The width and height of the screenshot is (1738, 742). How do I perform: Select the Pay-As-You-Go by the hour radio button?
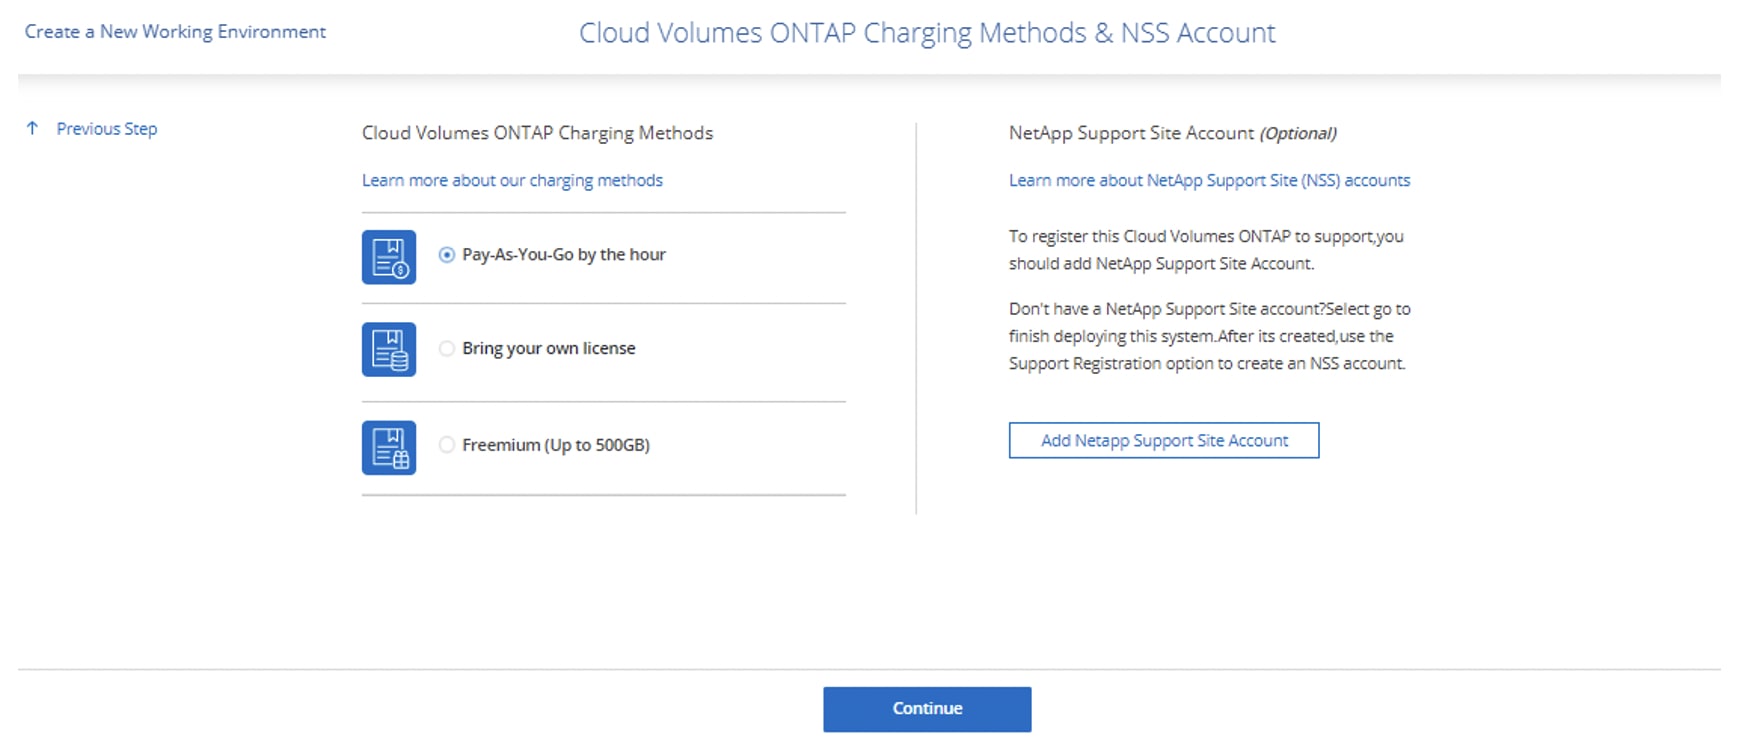tap(447, 255)
